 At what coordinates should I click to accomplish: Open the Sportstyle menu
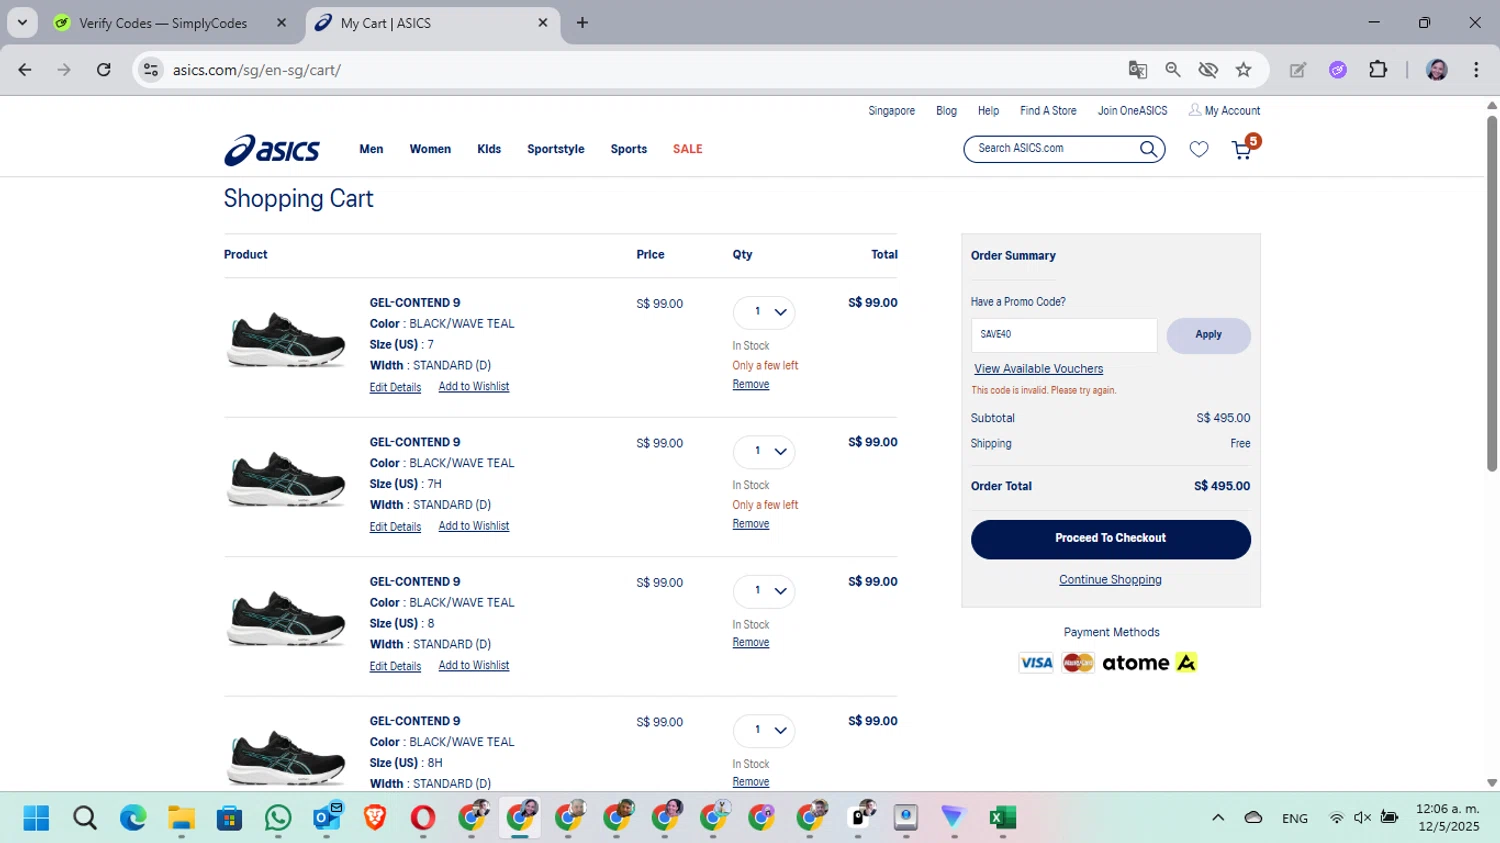[x=556, y=149]
